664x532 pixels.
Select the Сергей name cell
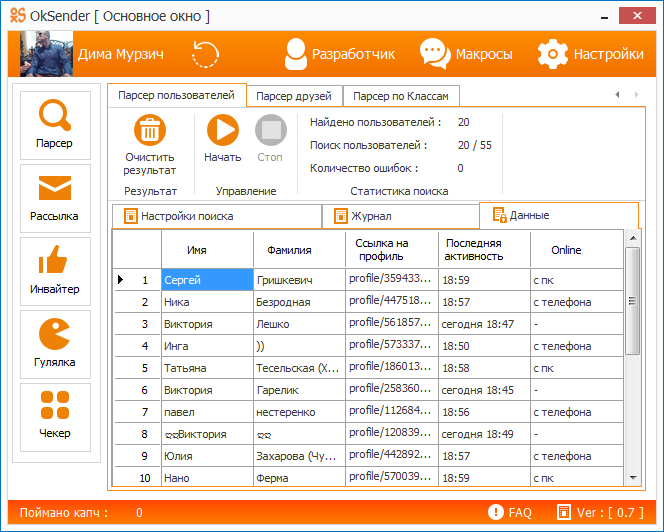point(207,280)
